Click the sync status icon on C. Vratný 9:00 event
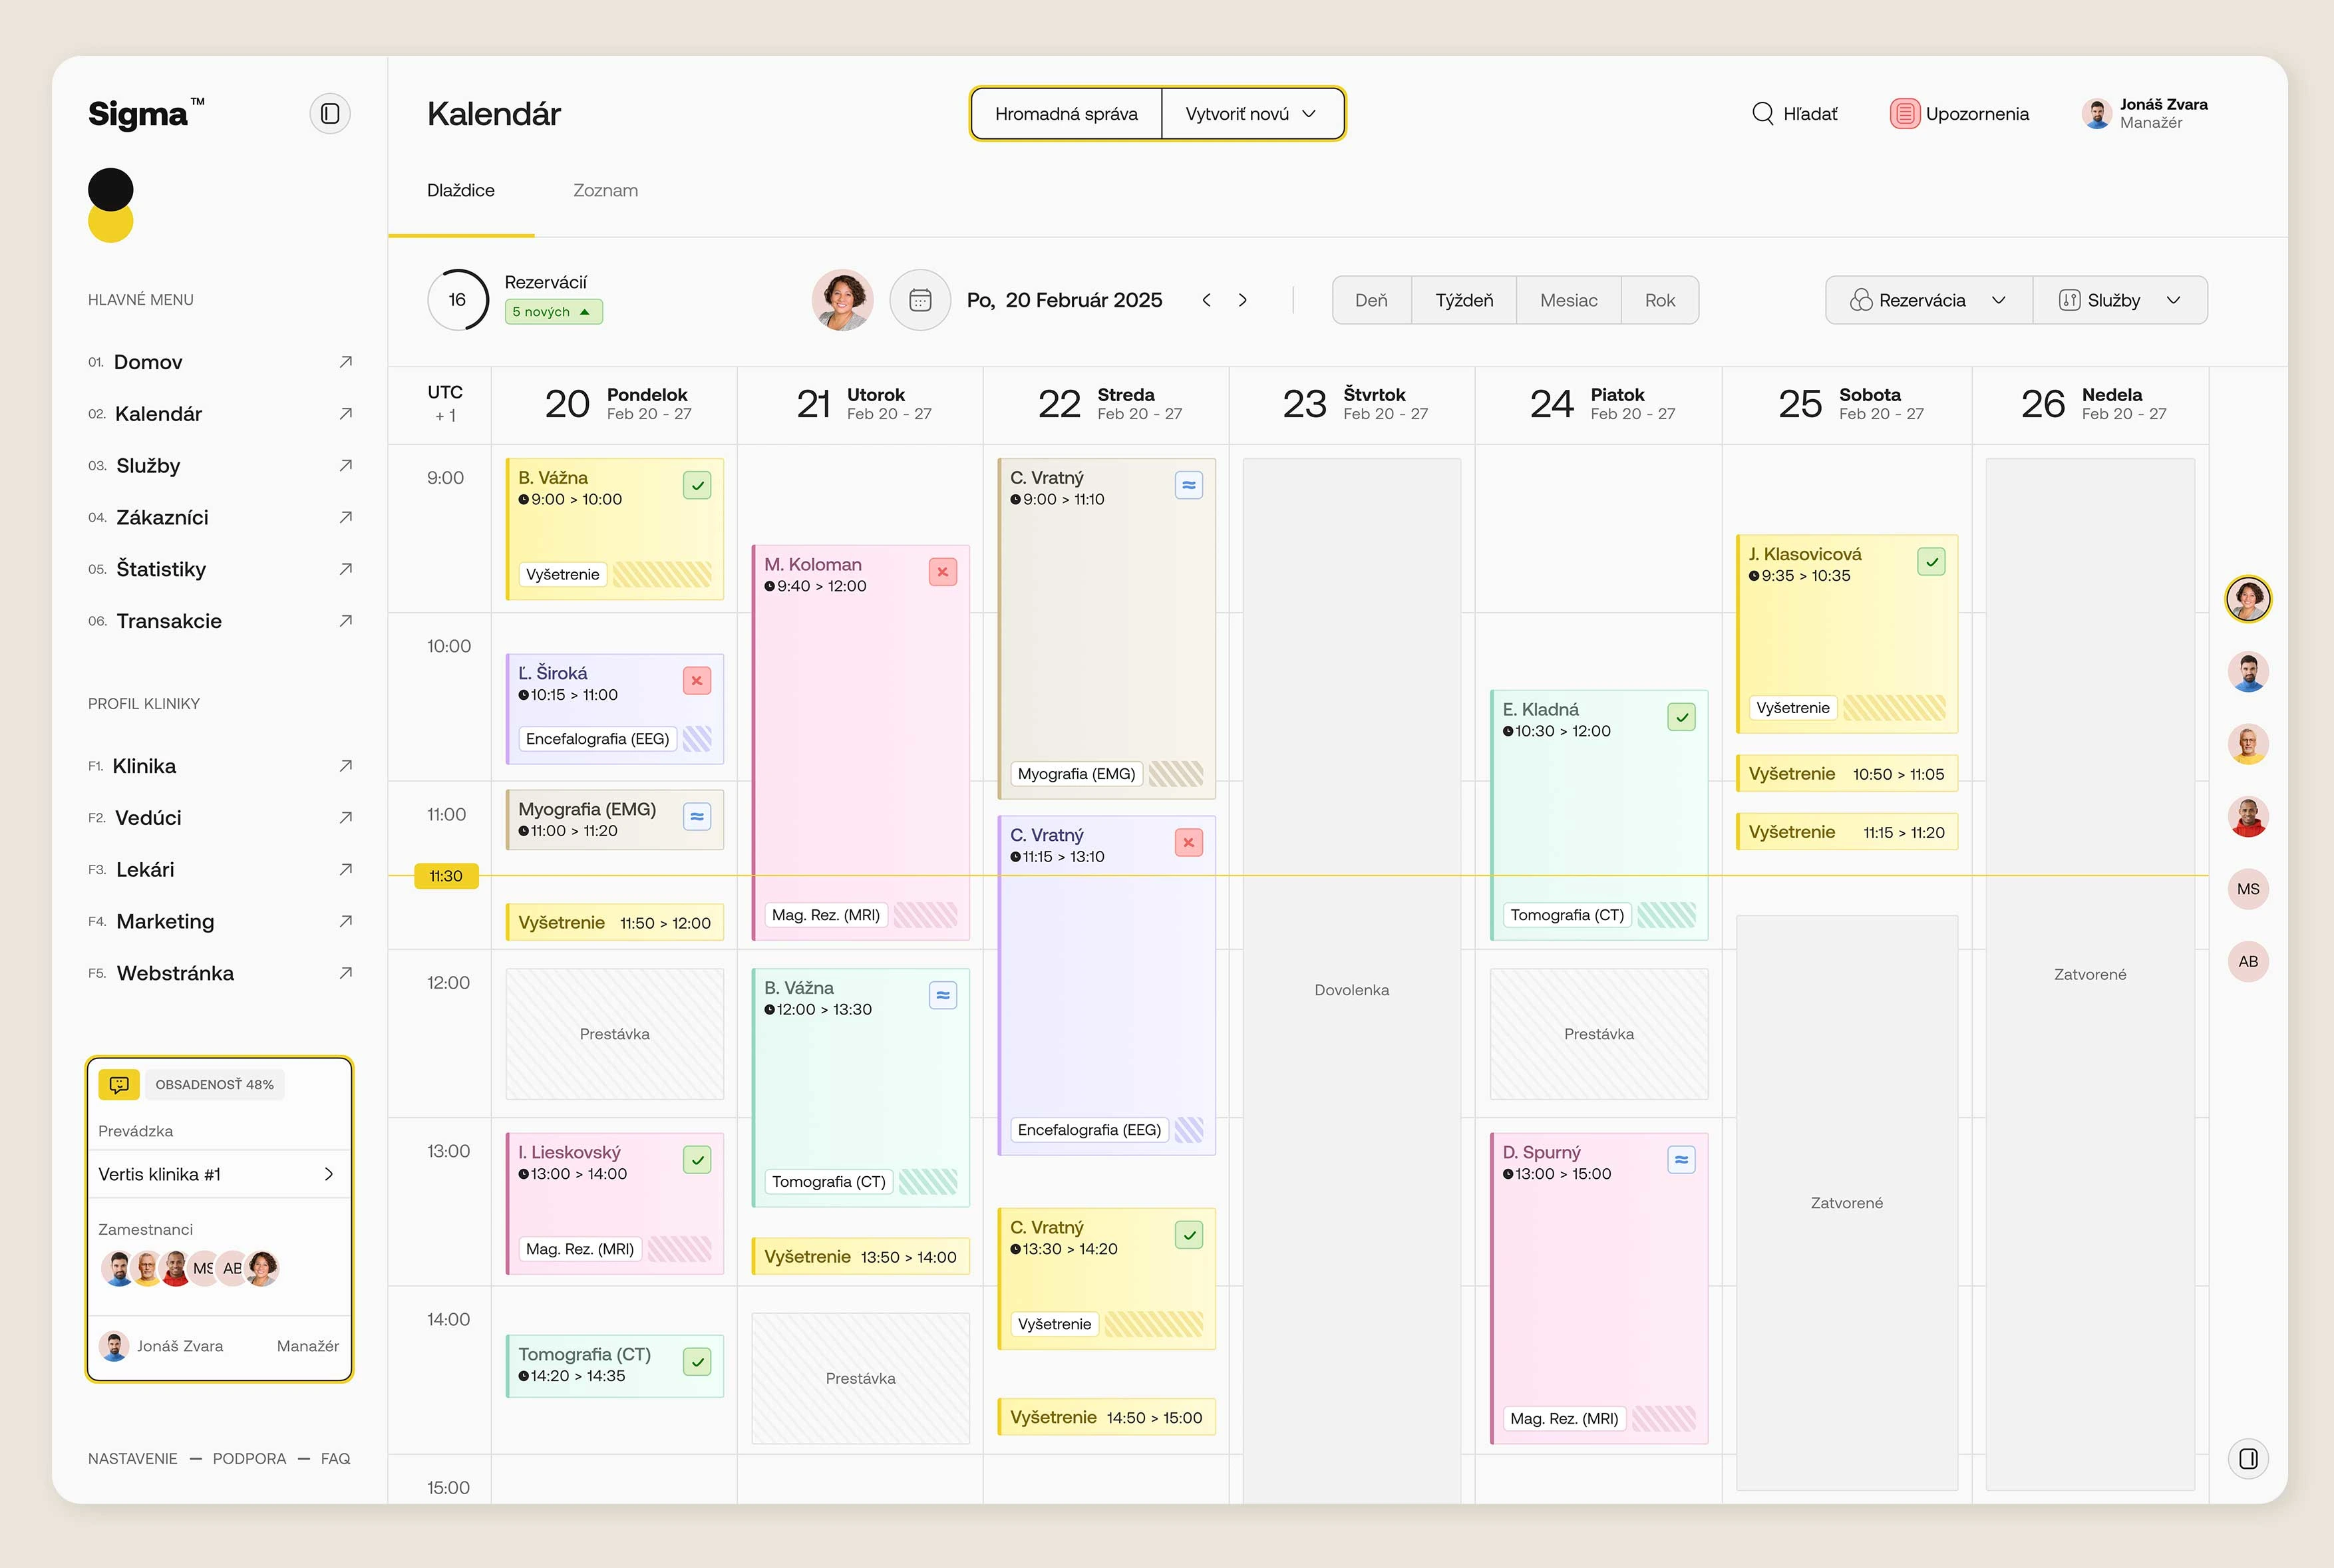 click(x=1188, y=484)
